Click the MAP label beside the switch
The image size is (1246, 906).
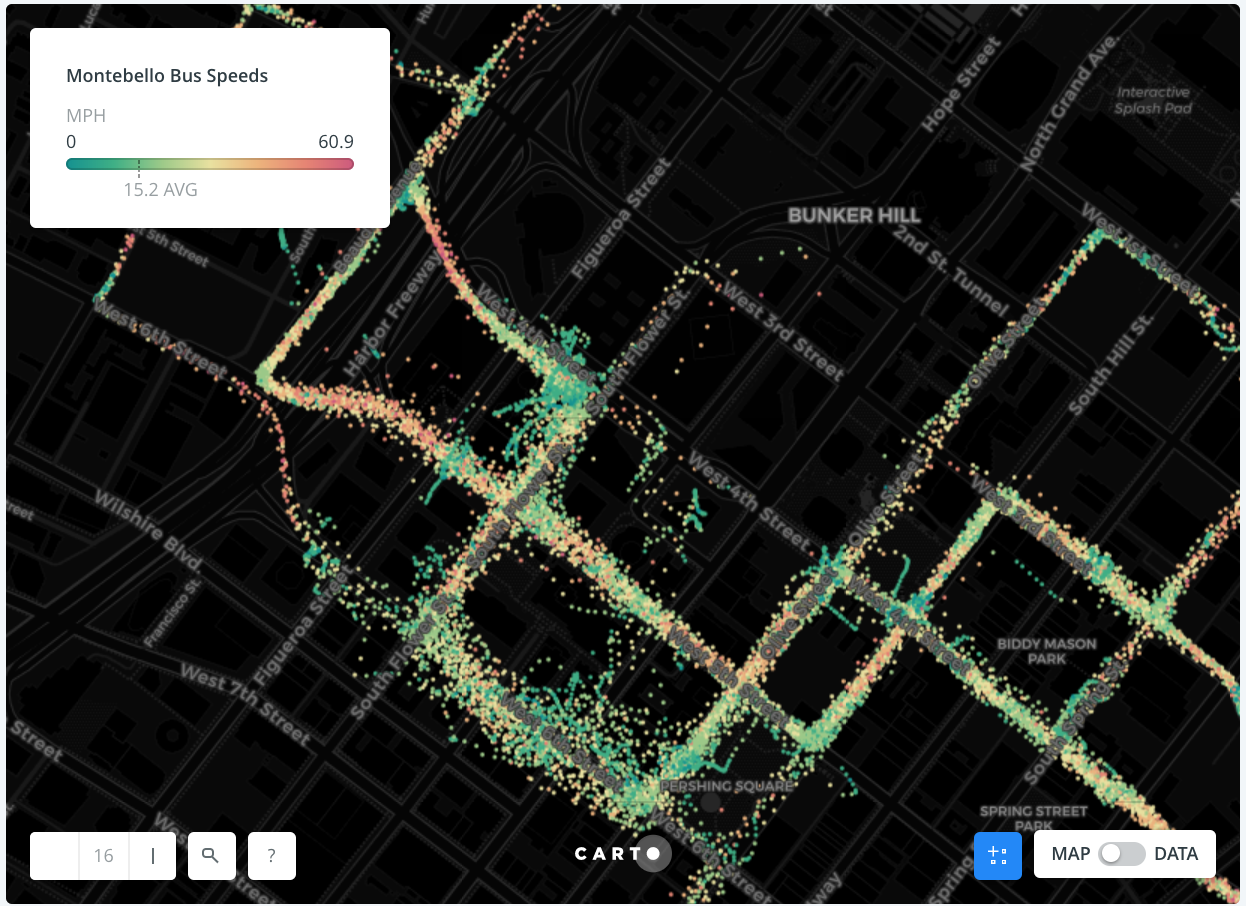pyautogui.click(x=1071, y=854)
